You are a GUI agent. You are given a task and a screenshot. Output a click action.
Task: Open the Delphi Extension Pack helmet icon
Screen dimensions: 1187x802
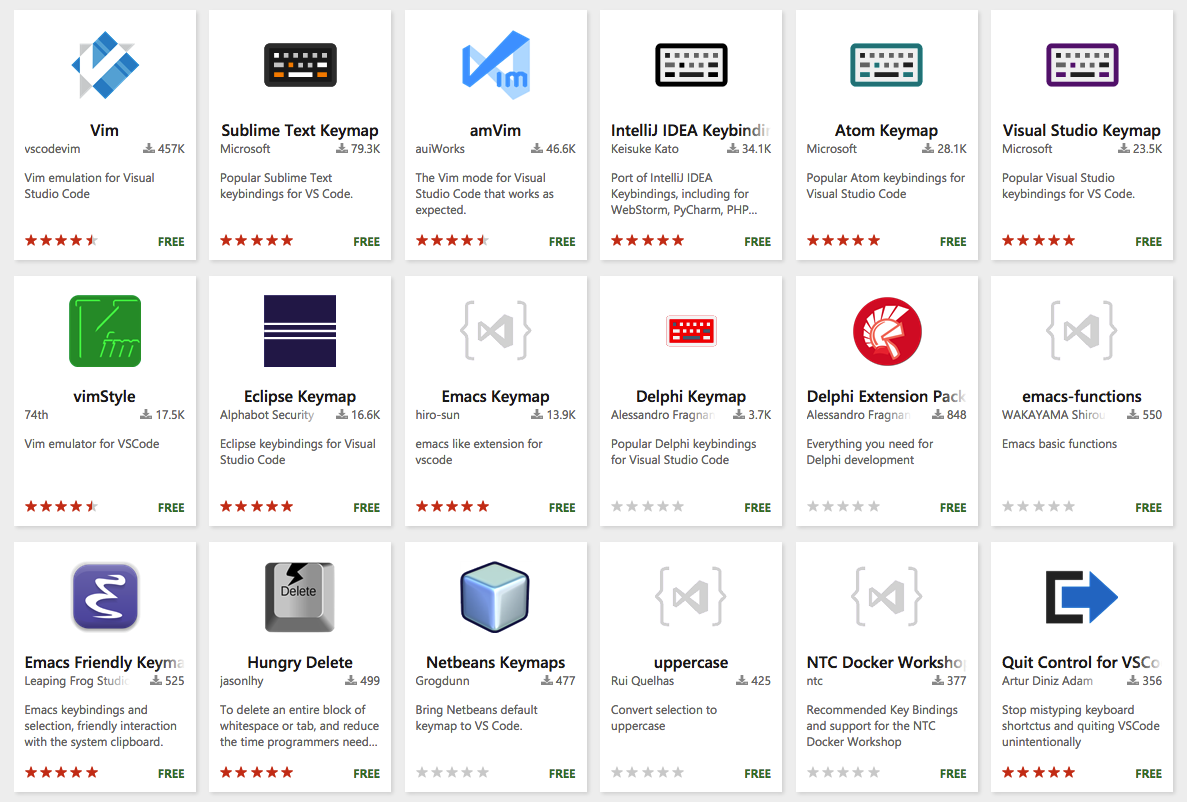[887, 331]
